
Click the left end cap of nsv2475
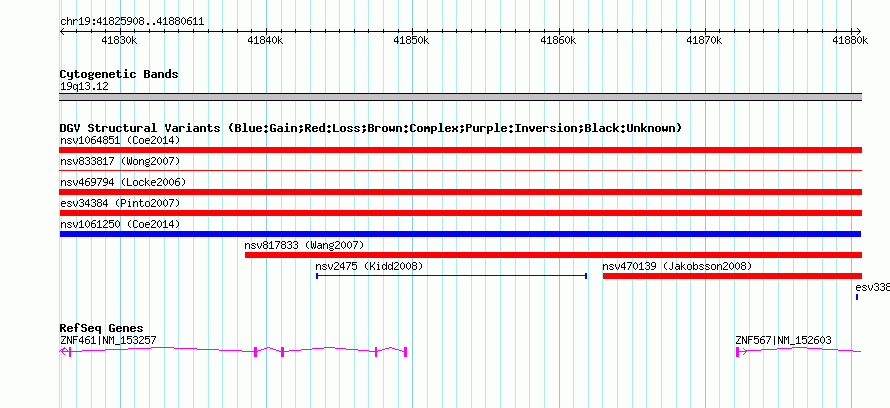317,276
